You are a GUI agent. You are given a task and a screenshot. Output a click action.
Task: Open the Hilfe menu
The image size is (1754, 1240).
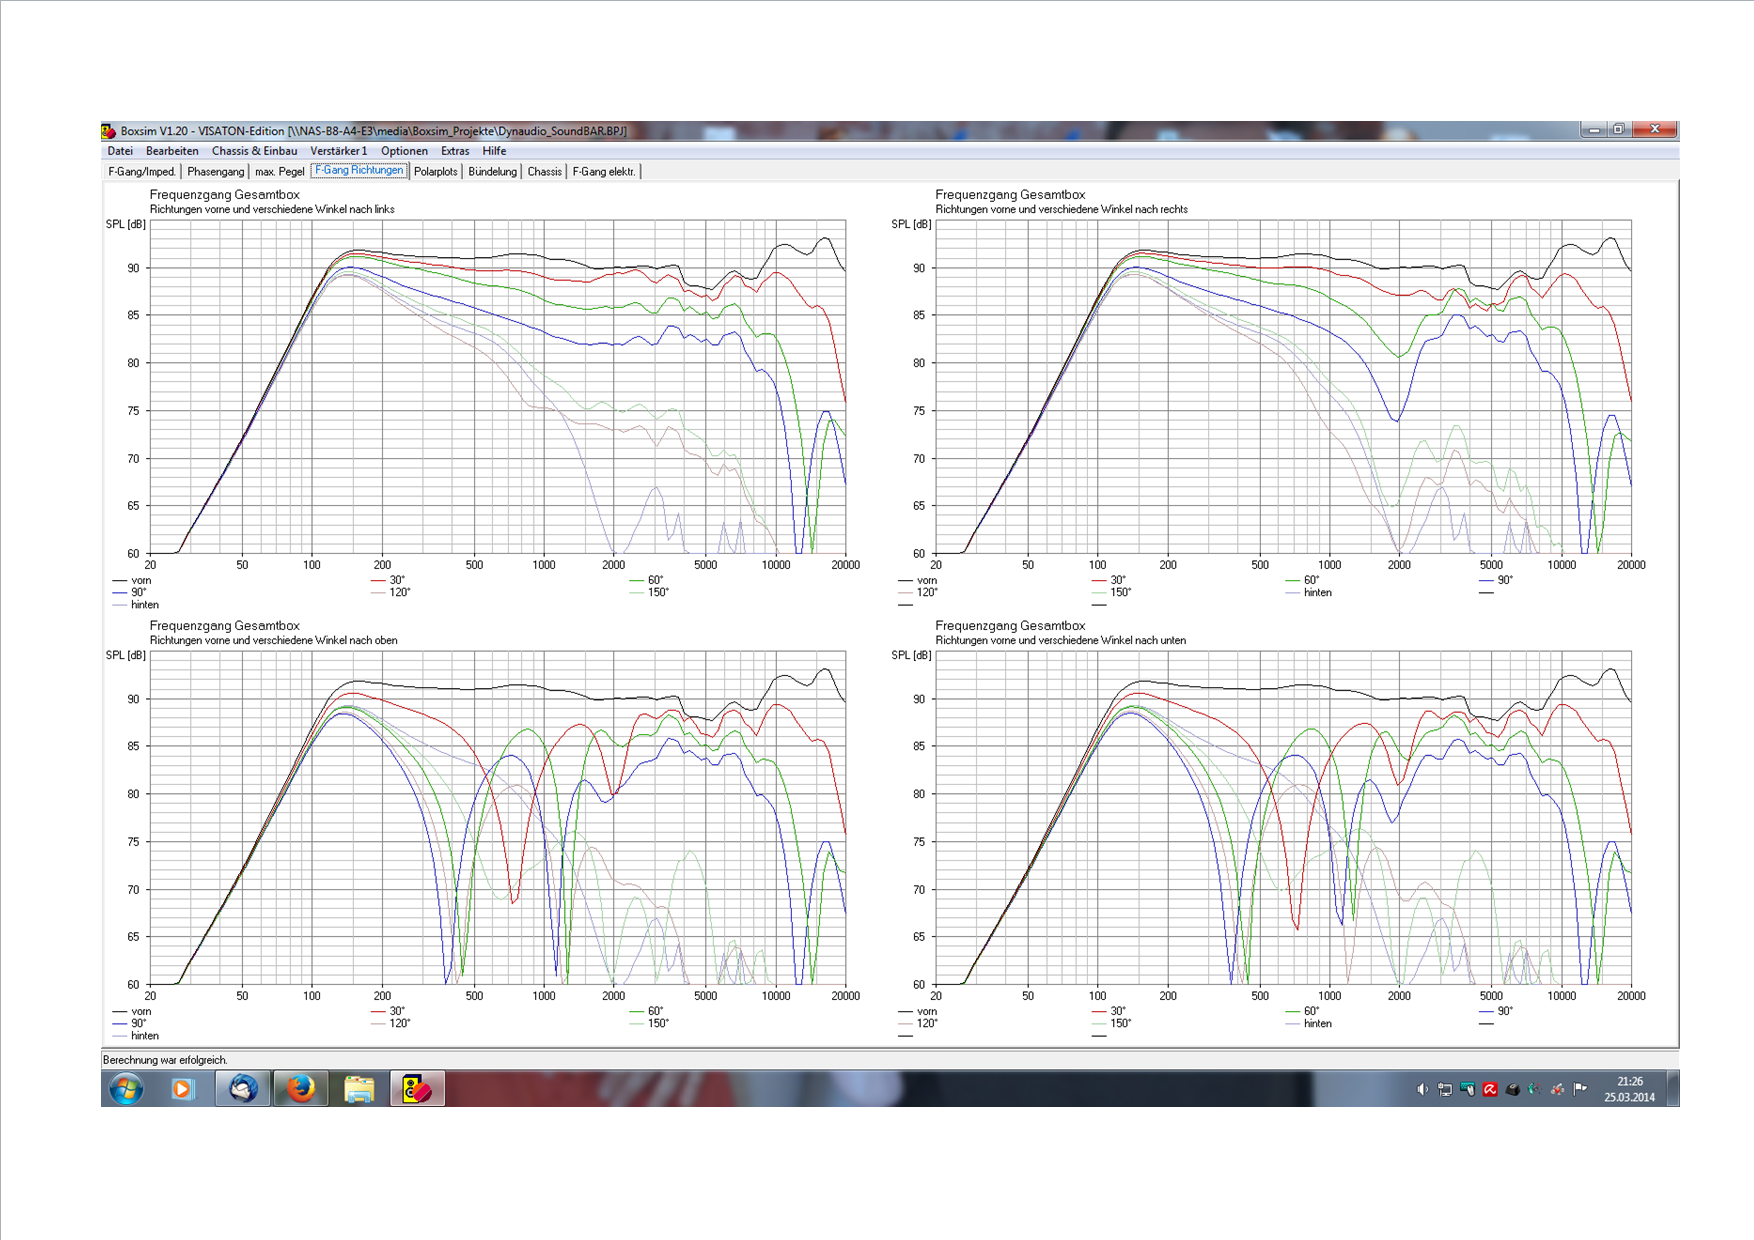494,151
